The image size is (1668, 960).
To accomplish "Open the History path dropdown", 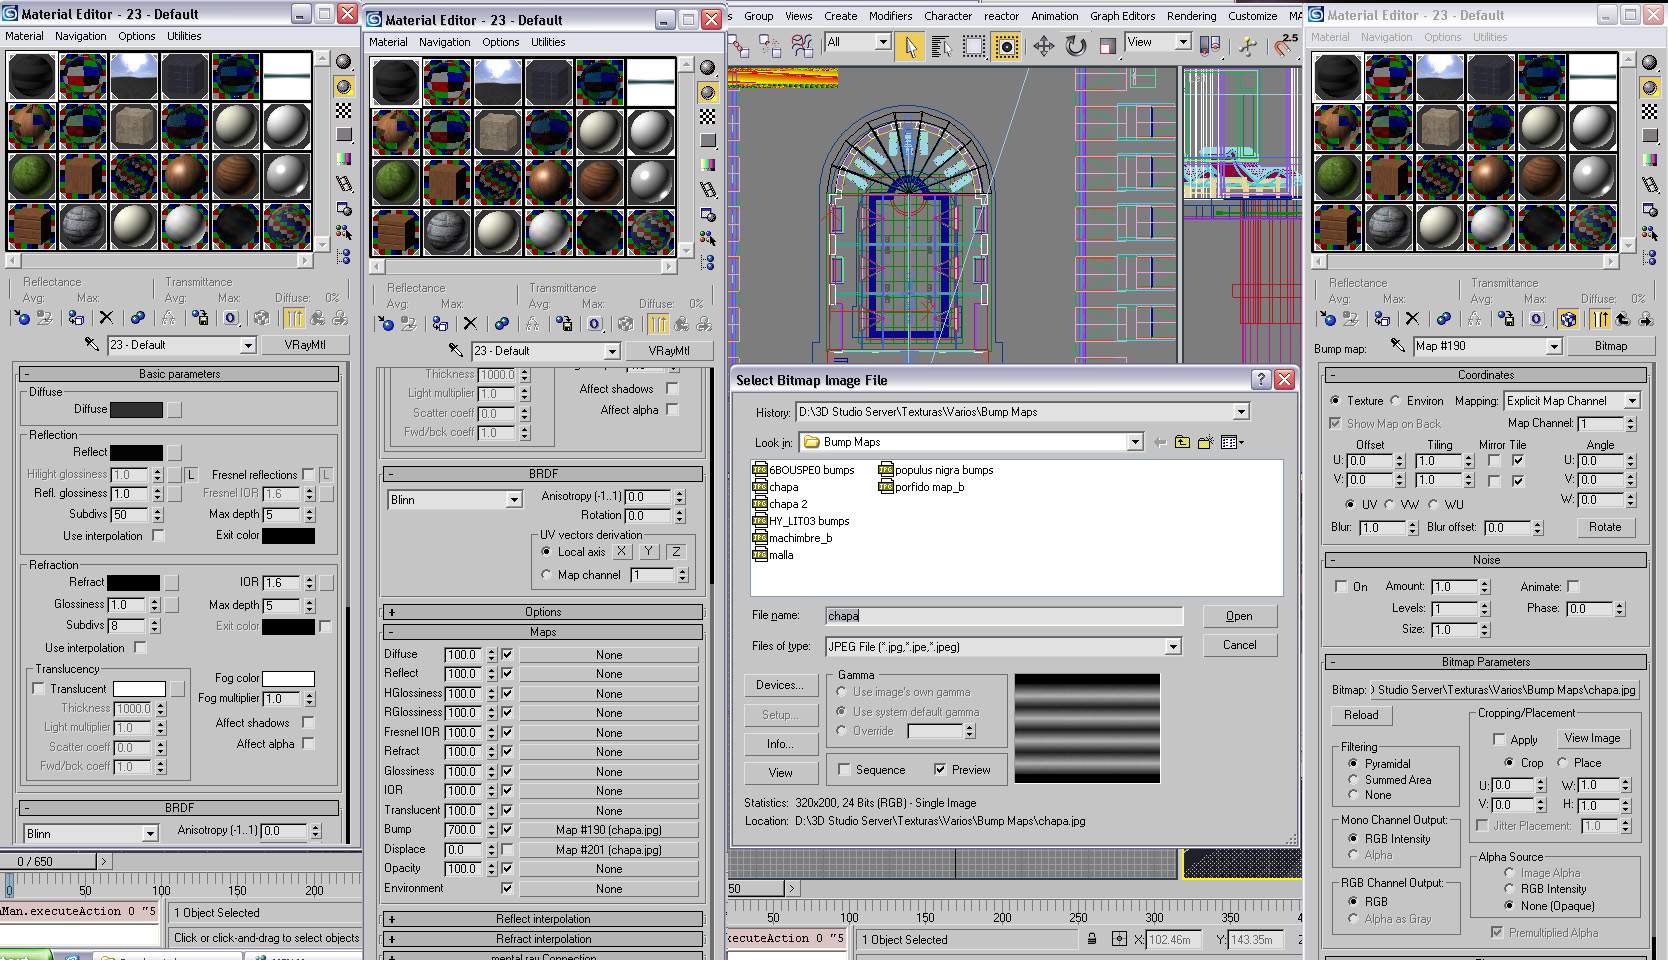I will click(x=1241, y=412).
